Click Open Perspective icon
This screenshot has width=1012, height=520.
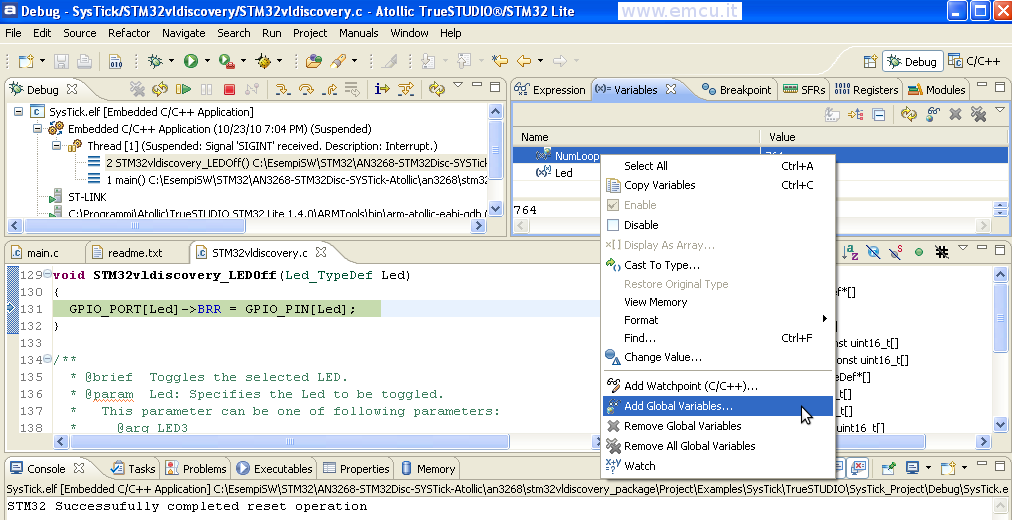click(x=871, y=61)
